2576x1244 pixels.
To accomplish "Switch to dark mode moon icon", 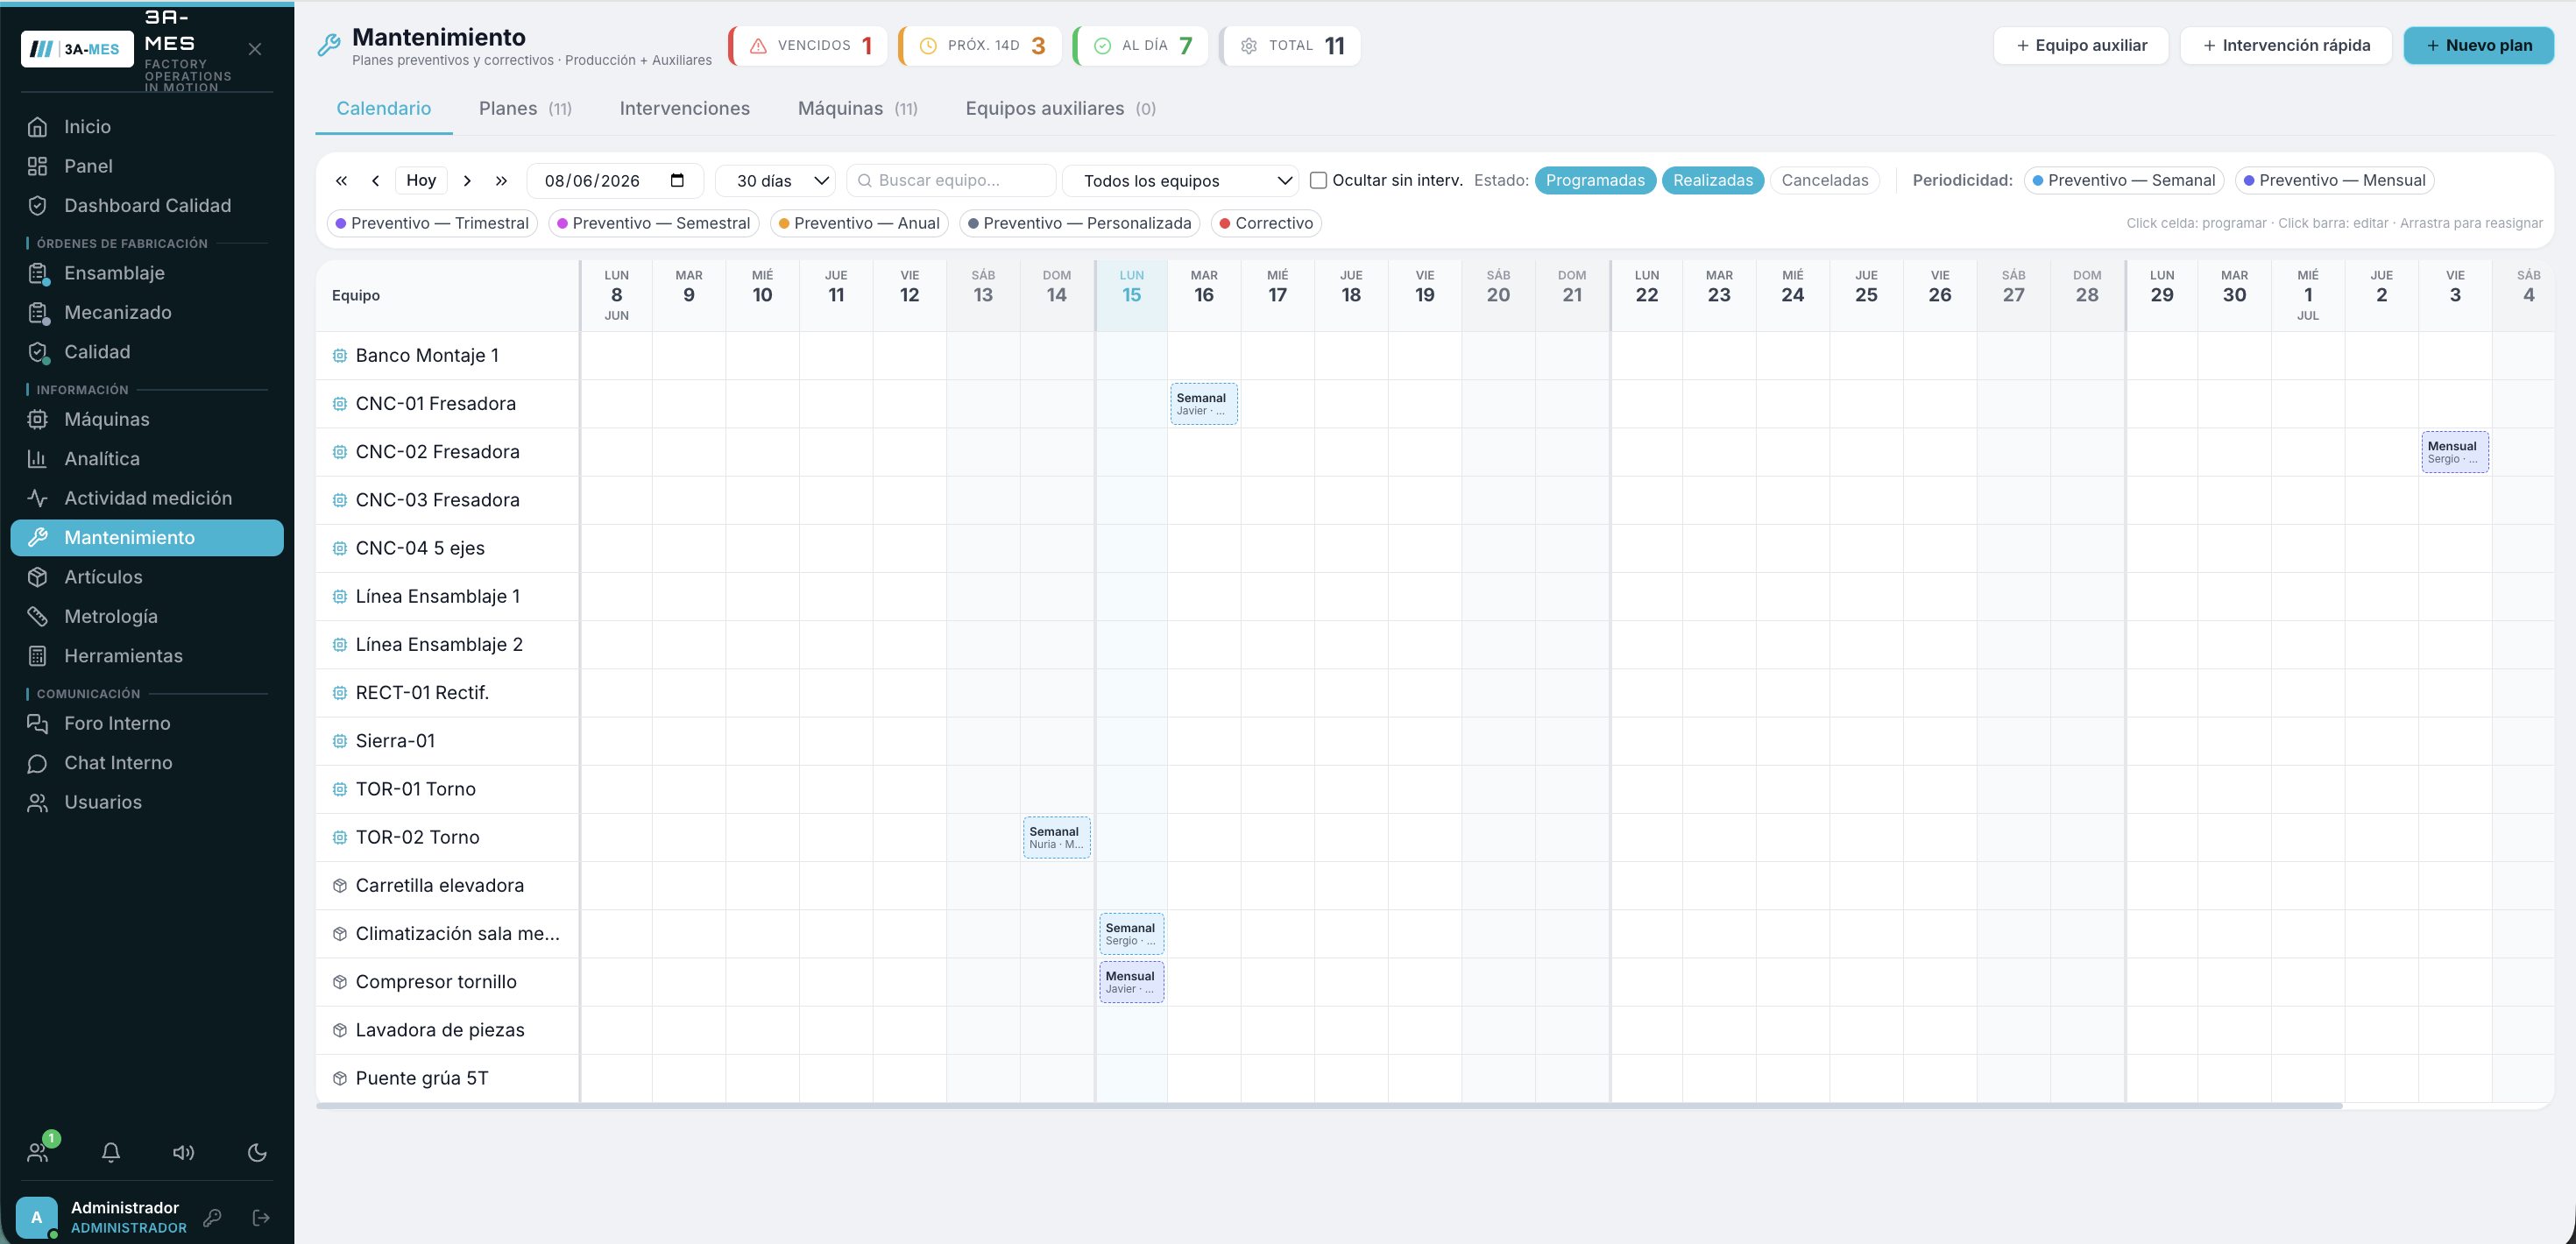I will tap(257, 1153).
